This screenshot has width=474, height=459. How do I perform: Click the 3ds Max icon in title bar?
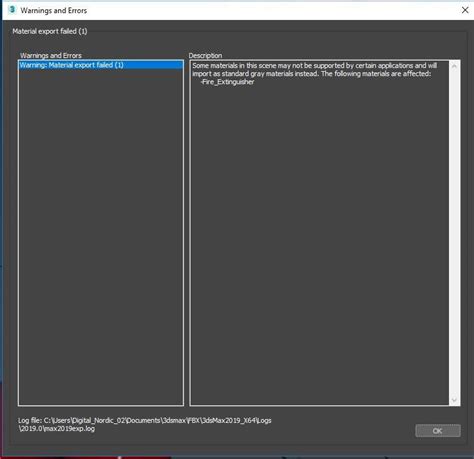pos(12,10)
